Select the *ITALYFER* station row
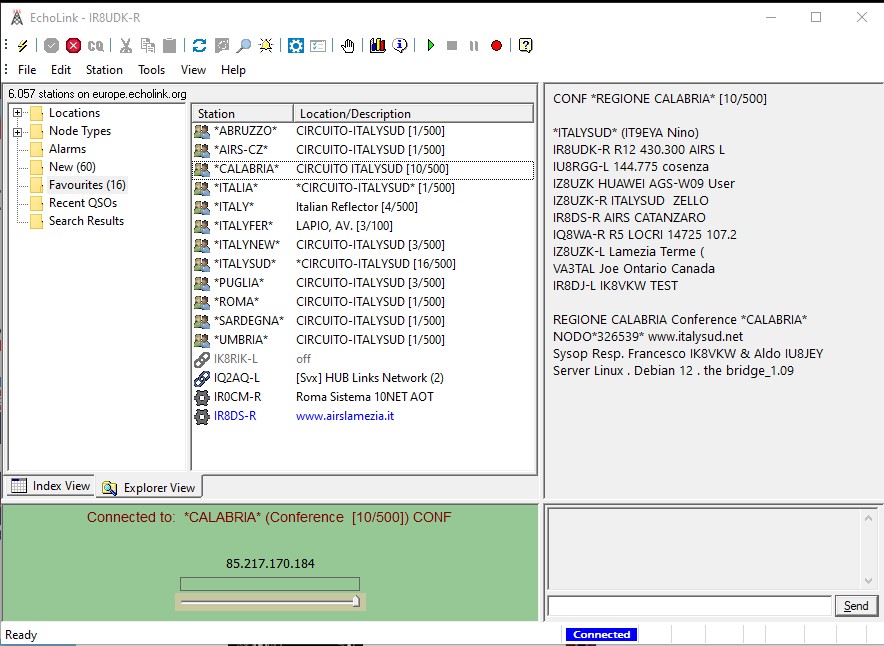Image resolution: width=884 pixels, height=646 pixels. (363, 226)
